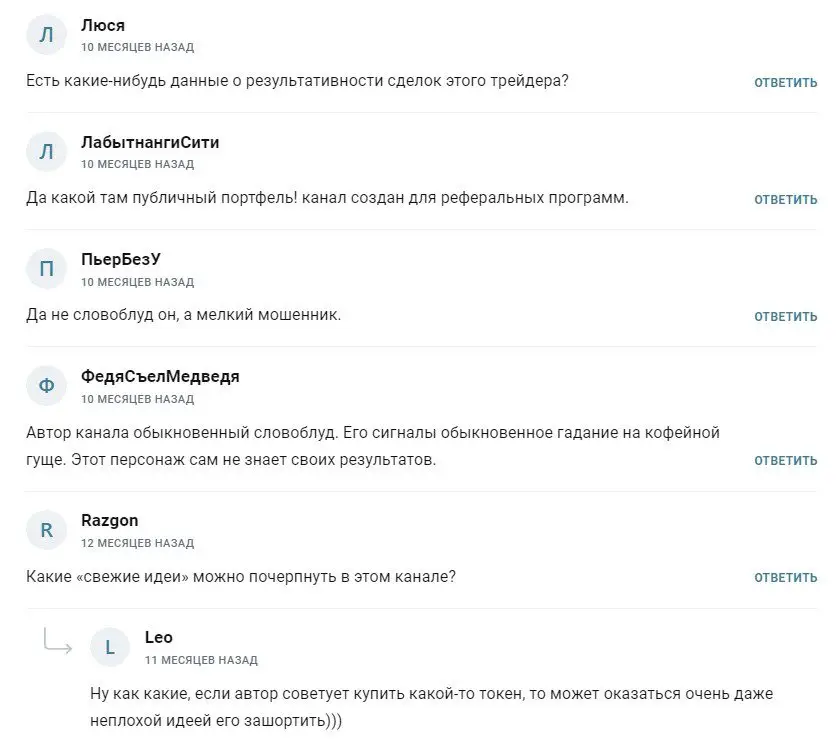Click Люся's avatar icon
839x748 pixels.
47,35
